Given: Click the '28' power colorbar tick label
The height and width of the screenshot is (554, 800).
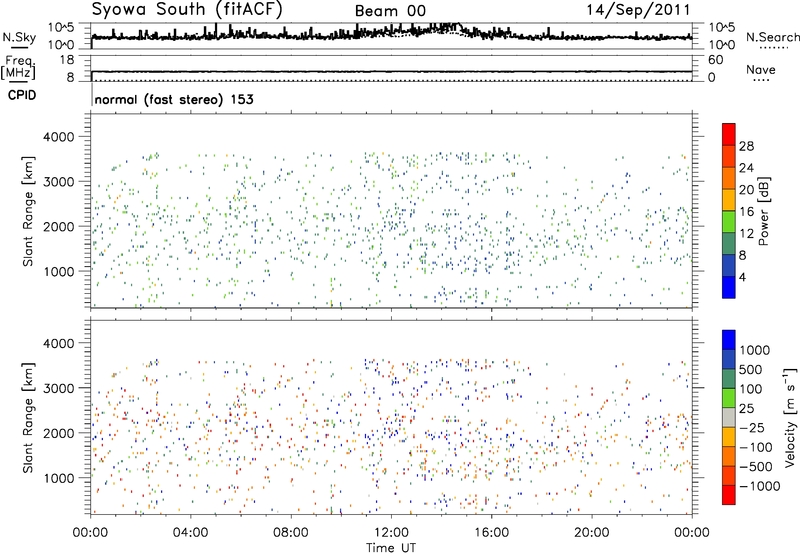Looking at the screenshot, I should tap(746, 146).
